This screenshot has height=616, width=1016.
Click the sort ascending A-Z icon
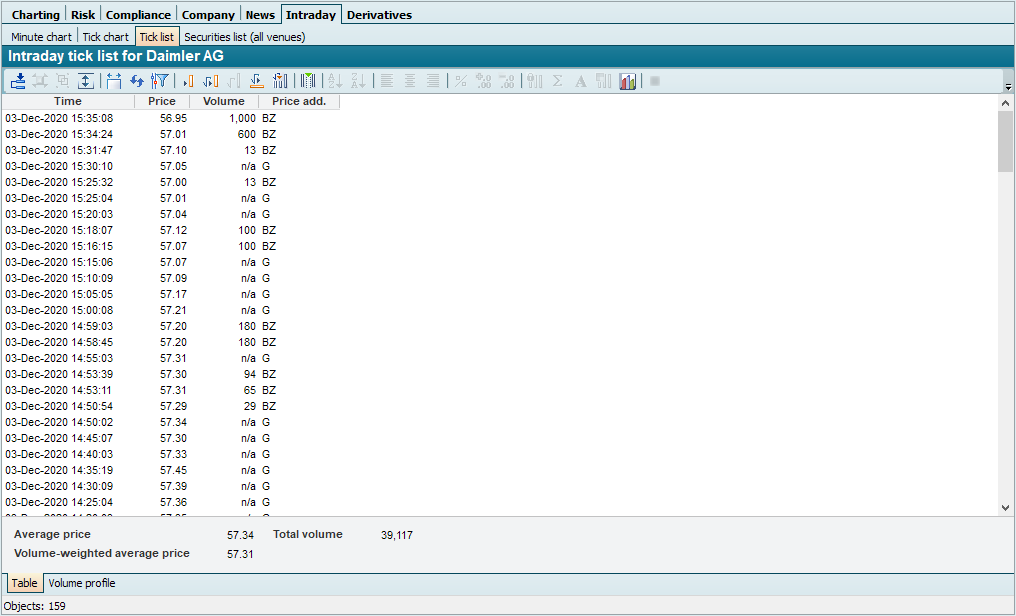335,81
